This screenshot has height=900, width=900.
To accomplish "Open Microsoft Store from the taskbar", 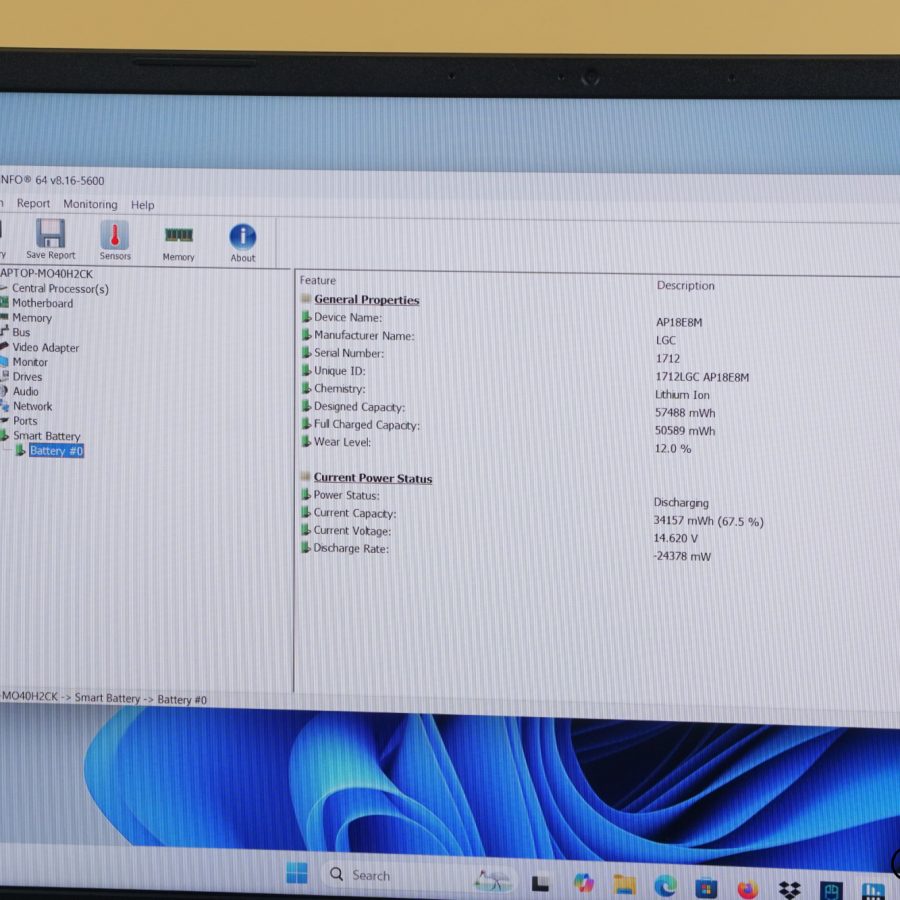I will (x=706, y=889).
